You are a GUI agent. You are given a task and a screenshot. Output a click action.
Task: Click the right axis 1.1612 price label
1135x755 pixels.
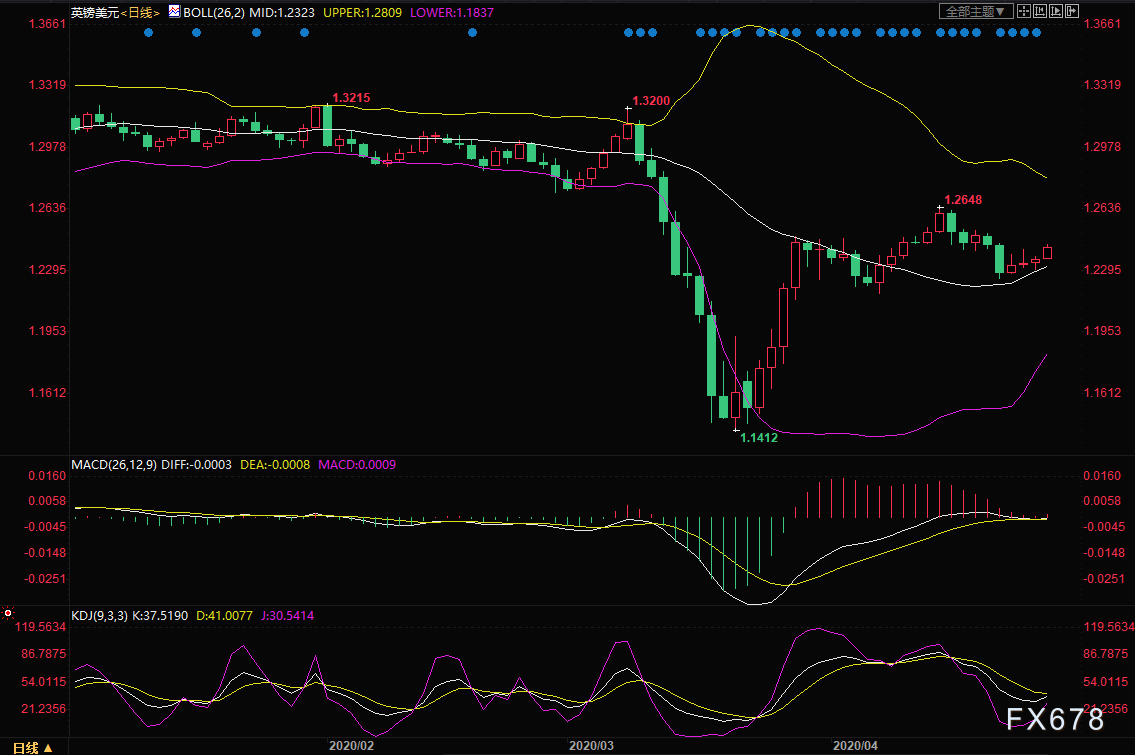1102,393
